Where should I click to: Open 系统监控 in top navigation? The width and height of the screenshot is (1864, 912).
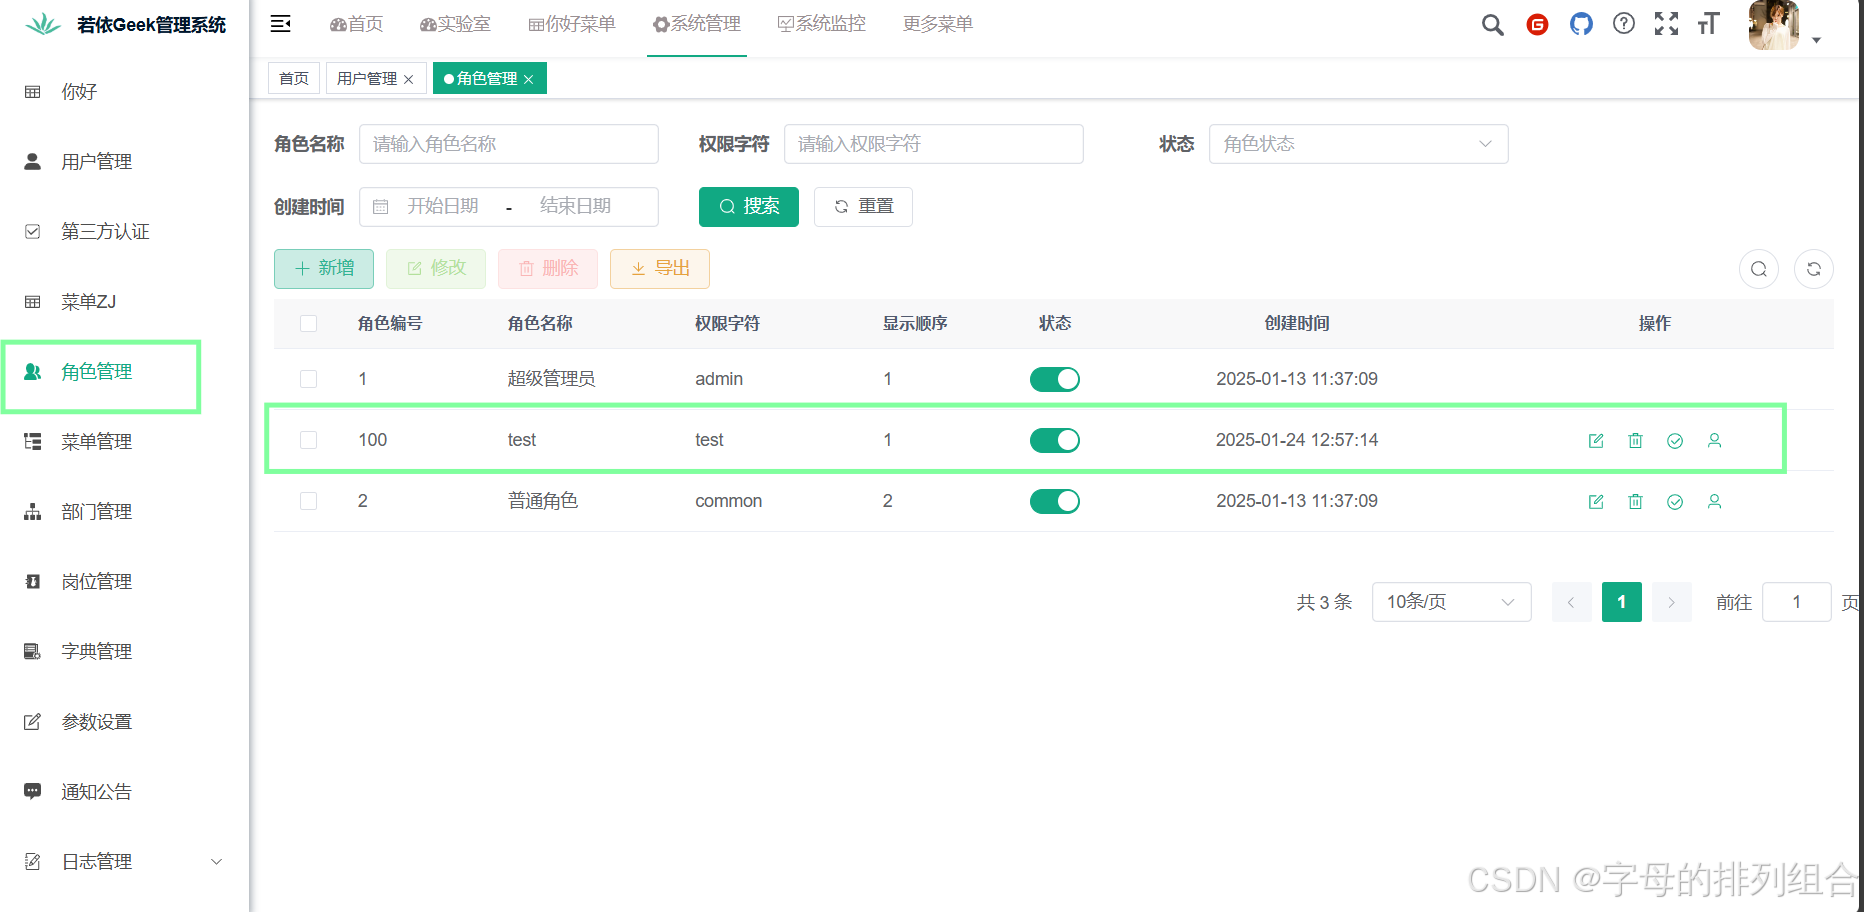pyautogui.click(x=822, y=24)
